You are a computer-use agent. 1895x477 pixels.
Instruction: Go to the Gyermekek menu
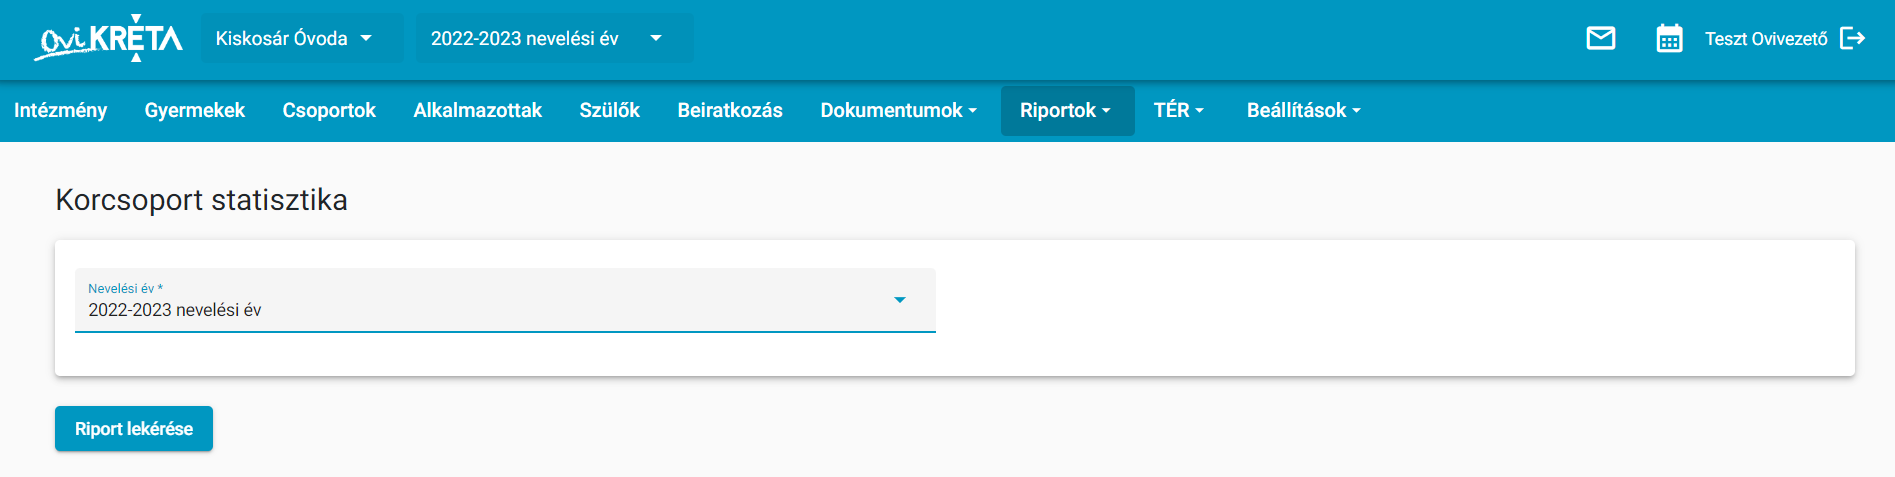tap(195, 110)
